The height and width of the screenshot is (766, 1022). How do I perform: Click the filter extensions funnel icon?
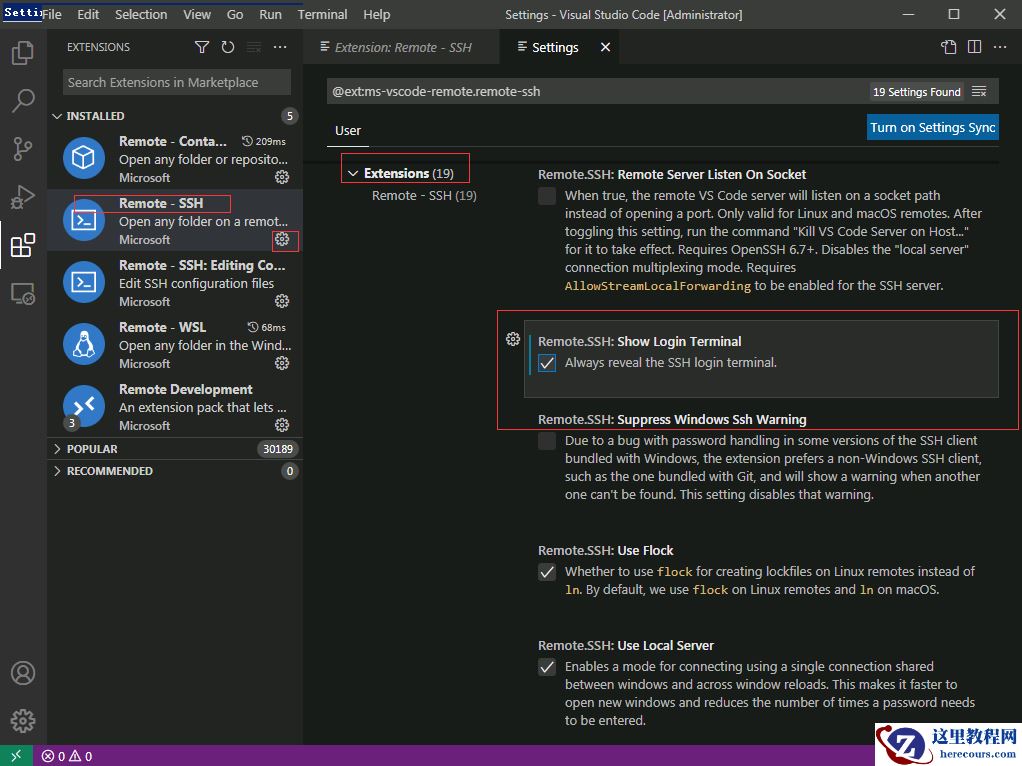(x=202, y=47)
